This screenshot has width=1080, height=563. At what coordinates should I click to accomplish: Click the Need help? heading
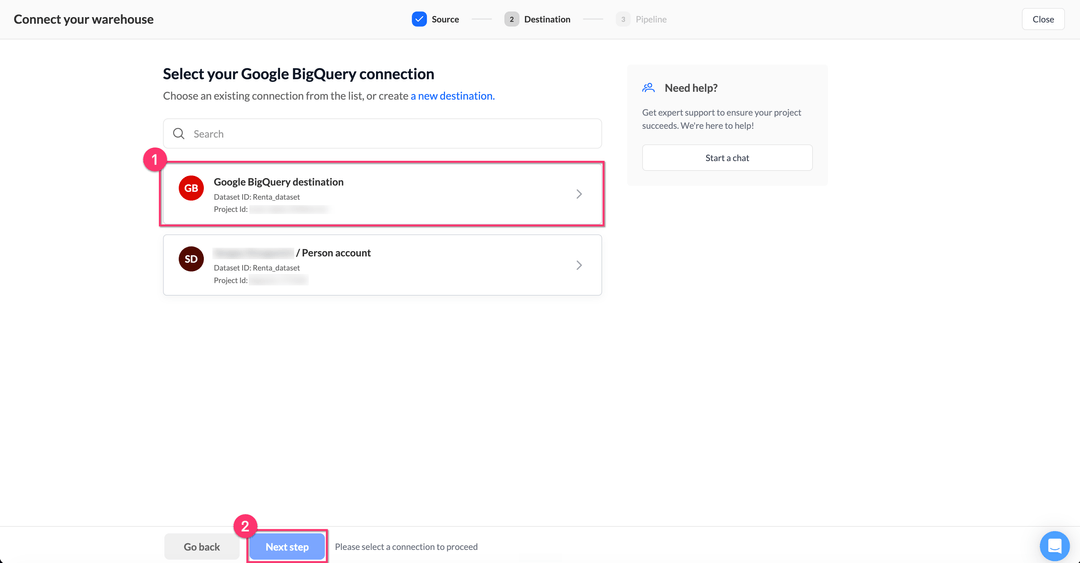691,88
